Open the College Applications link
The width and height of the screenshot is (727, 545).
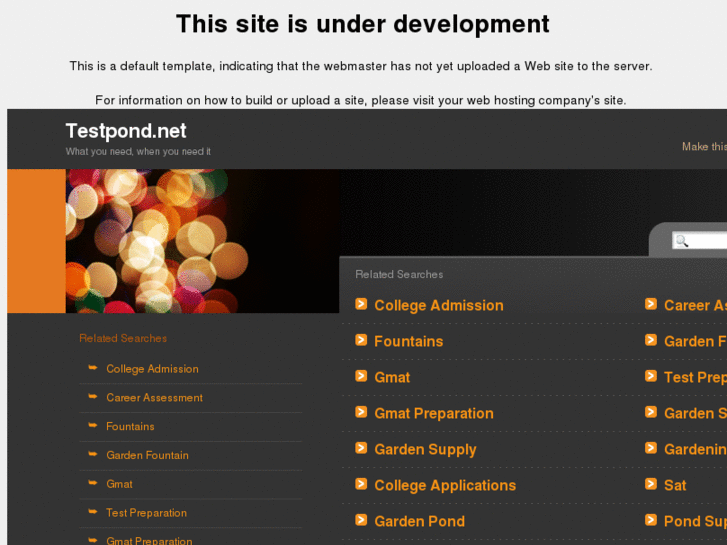point(445,485)
